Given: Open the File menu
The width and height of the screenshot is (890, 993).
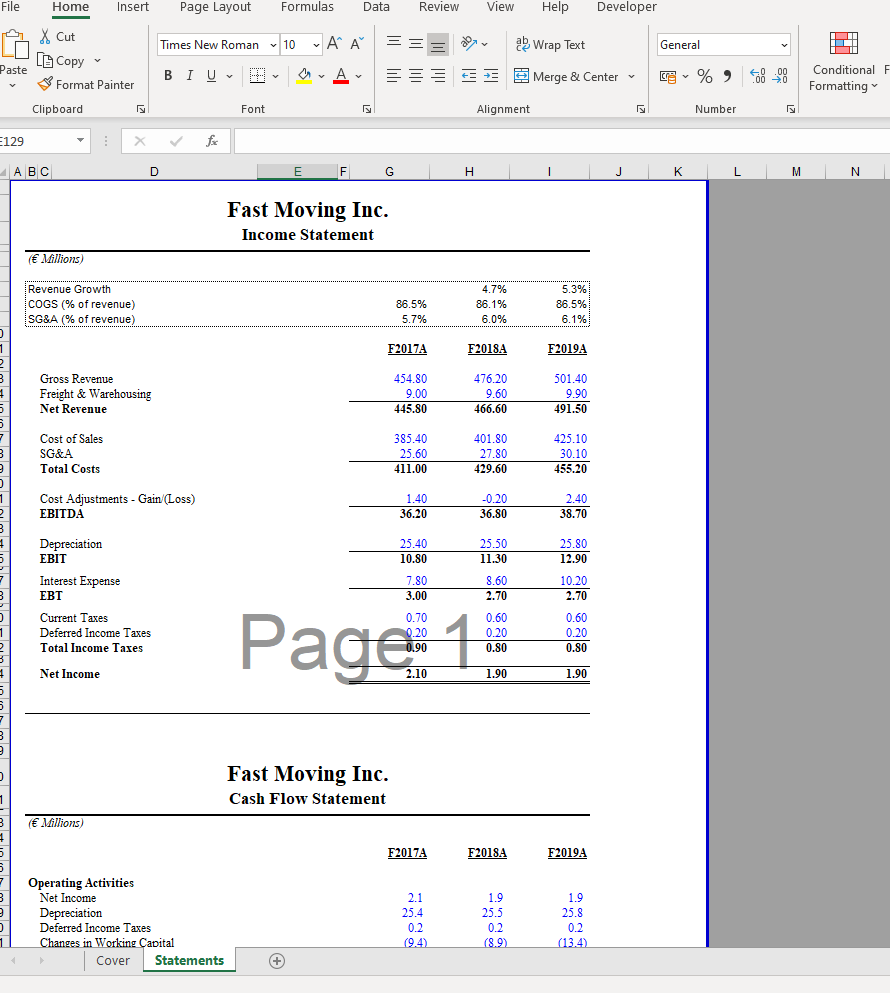Looking at the screenshot, I should click(10, 7).
